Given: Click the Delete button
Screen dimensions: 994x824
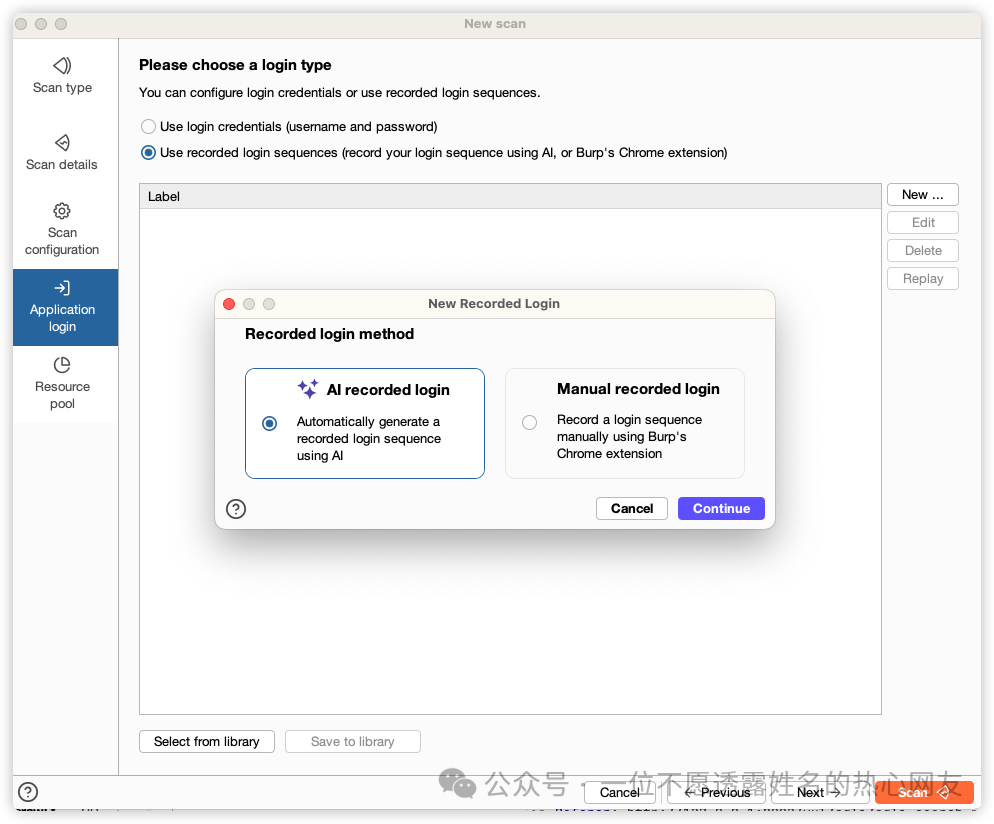Looking at the screenshot, I should click(x=922, y=250).
